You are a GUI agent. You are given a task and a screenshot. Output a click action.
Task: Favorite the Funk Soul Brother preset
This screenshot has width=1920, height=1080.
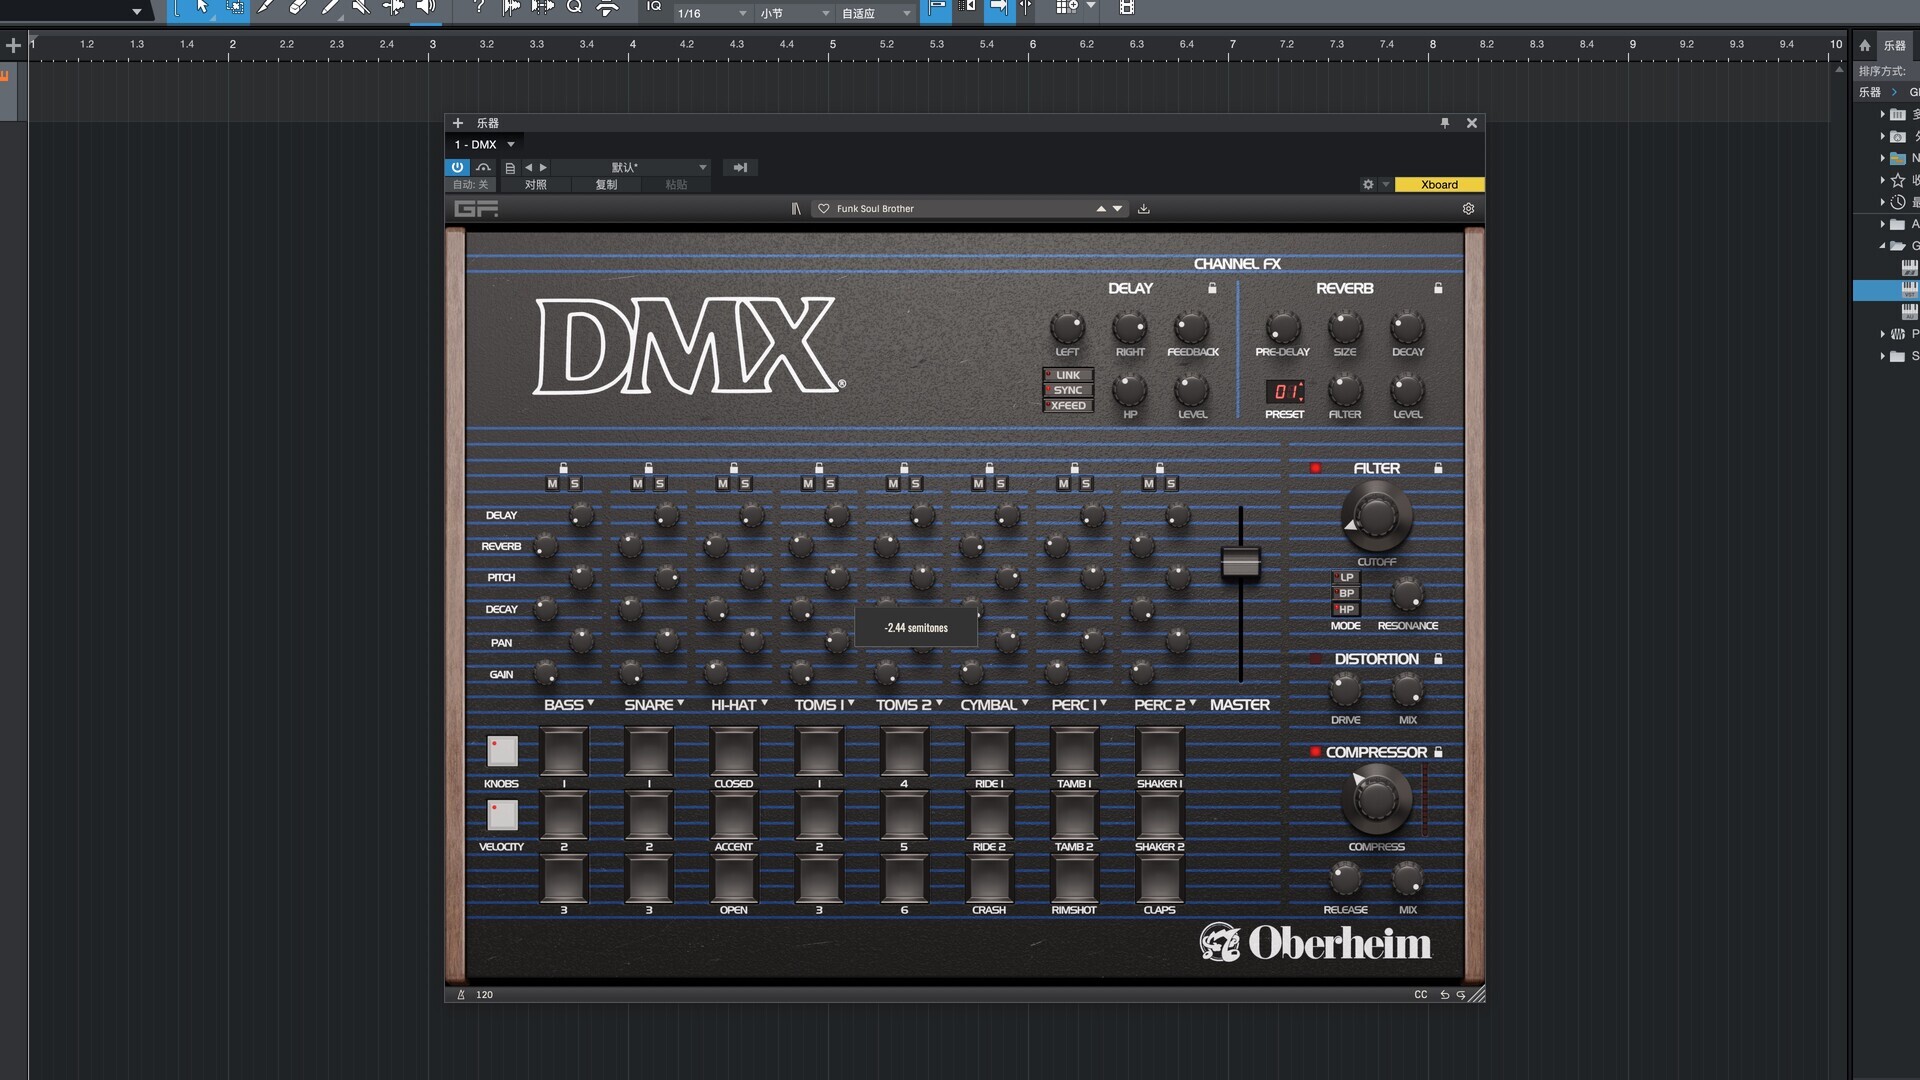tap(824, 209)
